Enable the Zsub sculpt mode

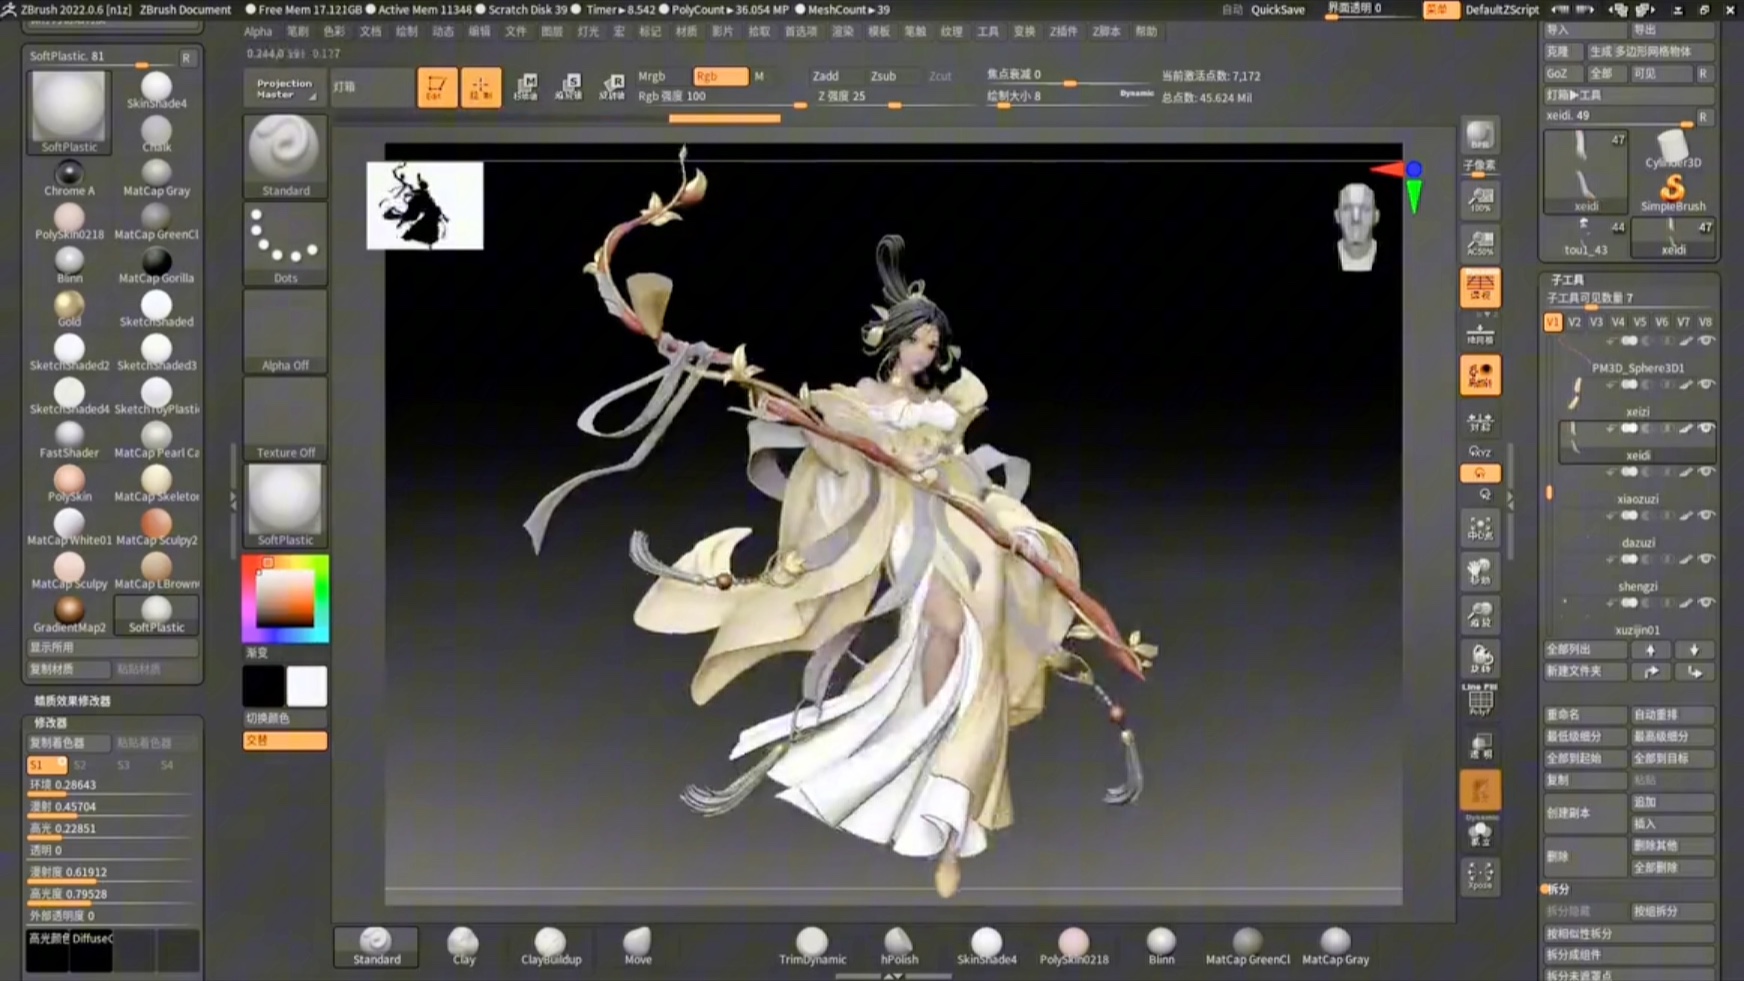point(883,76)
